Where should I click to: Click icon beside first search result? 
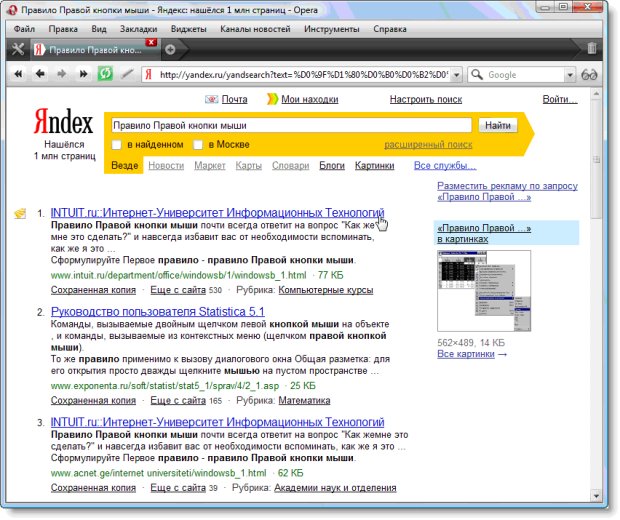[x=21, y=214]
